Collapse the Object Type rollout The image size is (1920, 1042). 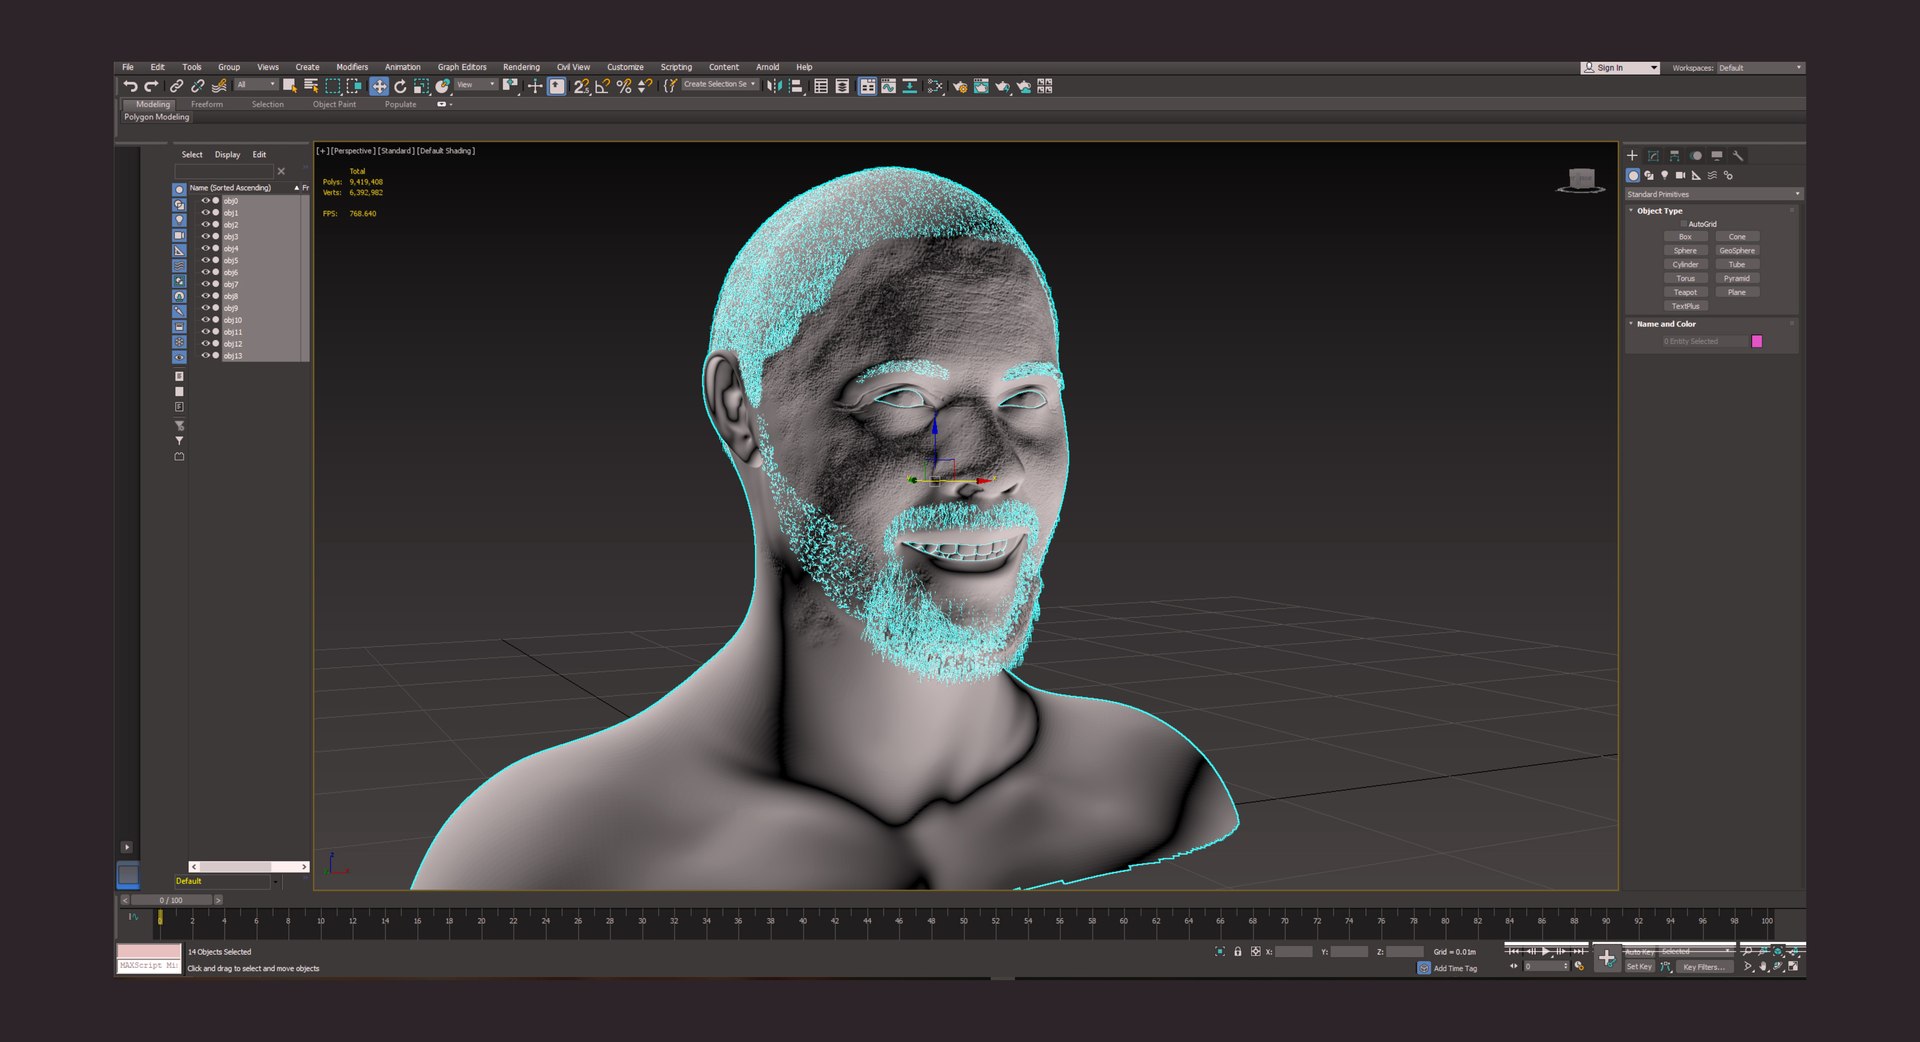(1659, 211)
